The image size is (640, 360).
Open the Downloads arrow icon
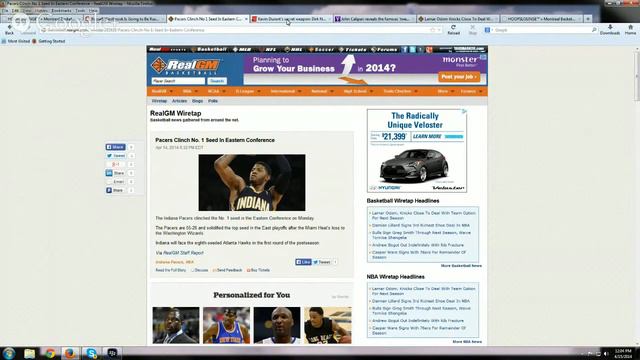coord(610,27)
